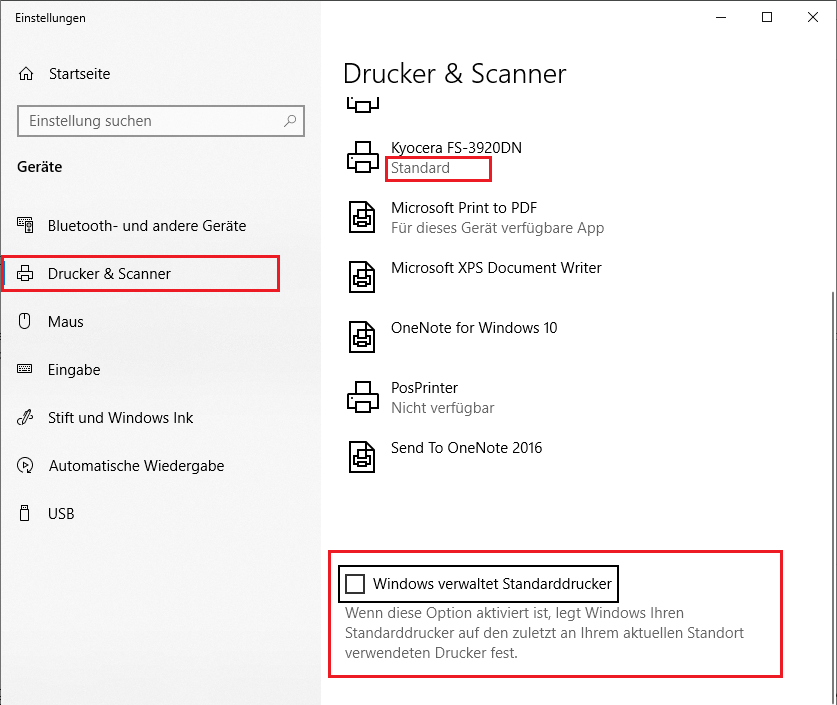Open the USB settings entry

click(61, 514)
